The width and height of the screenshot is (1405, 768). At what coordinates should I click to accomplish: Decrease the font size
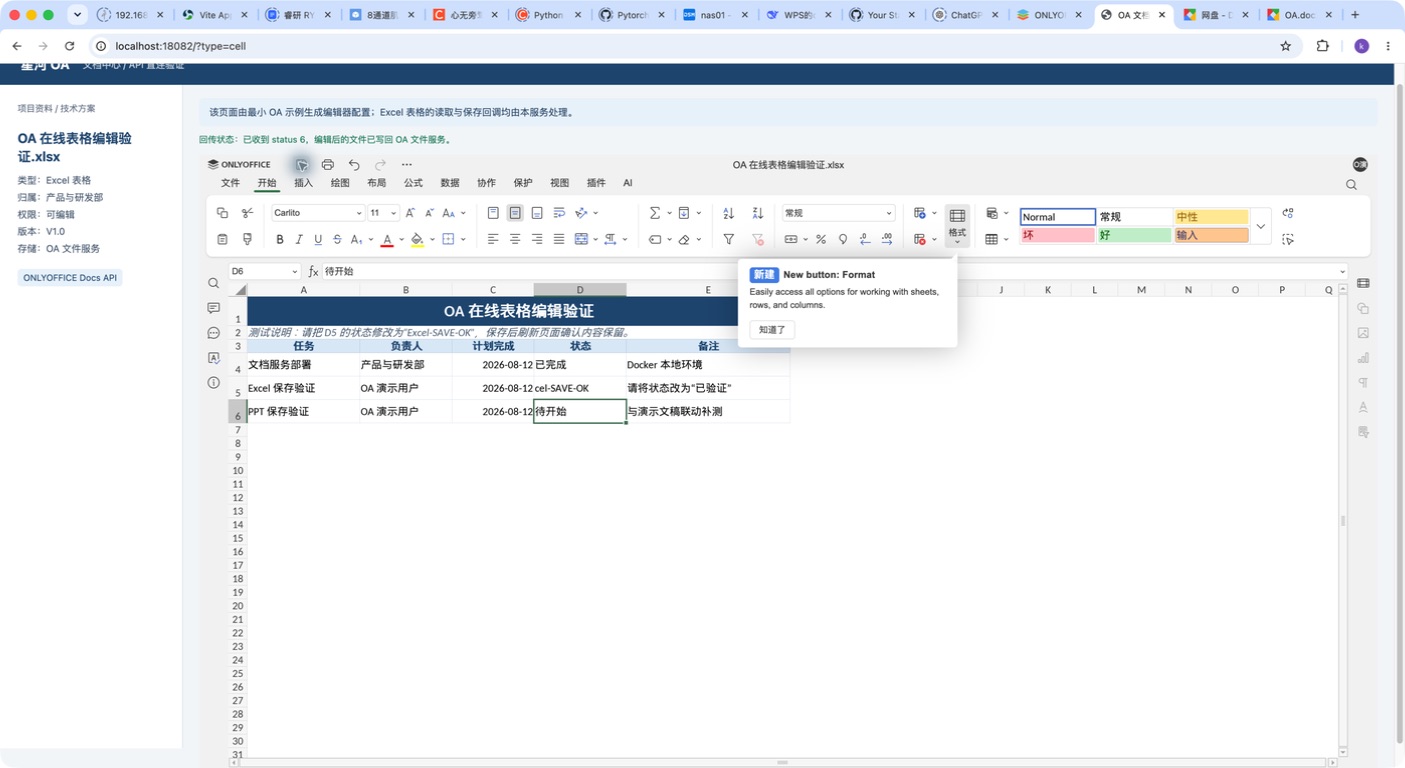click(429, 213)
